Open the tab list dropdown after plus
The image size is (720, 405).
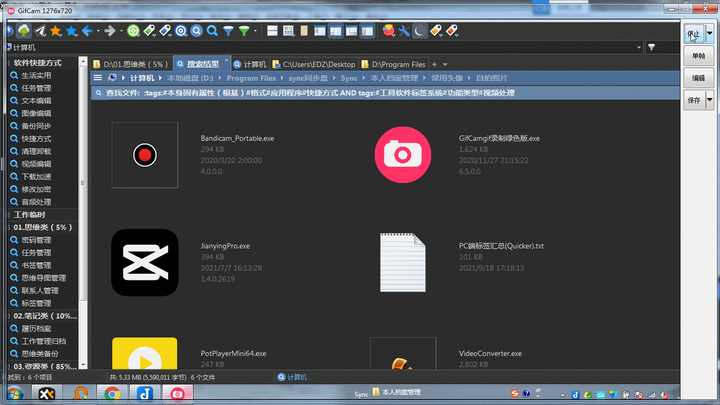(x=445, y=64)
